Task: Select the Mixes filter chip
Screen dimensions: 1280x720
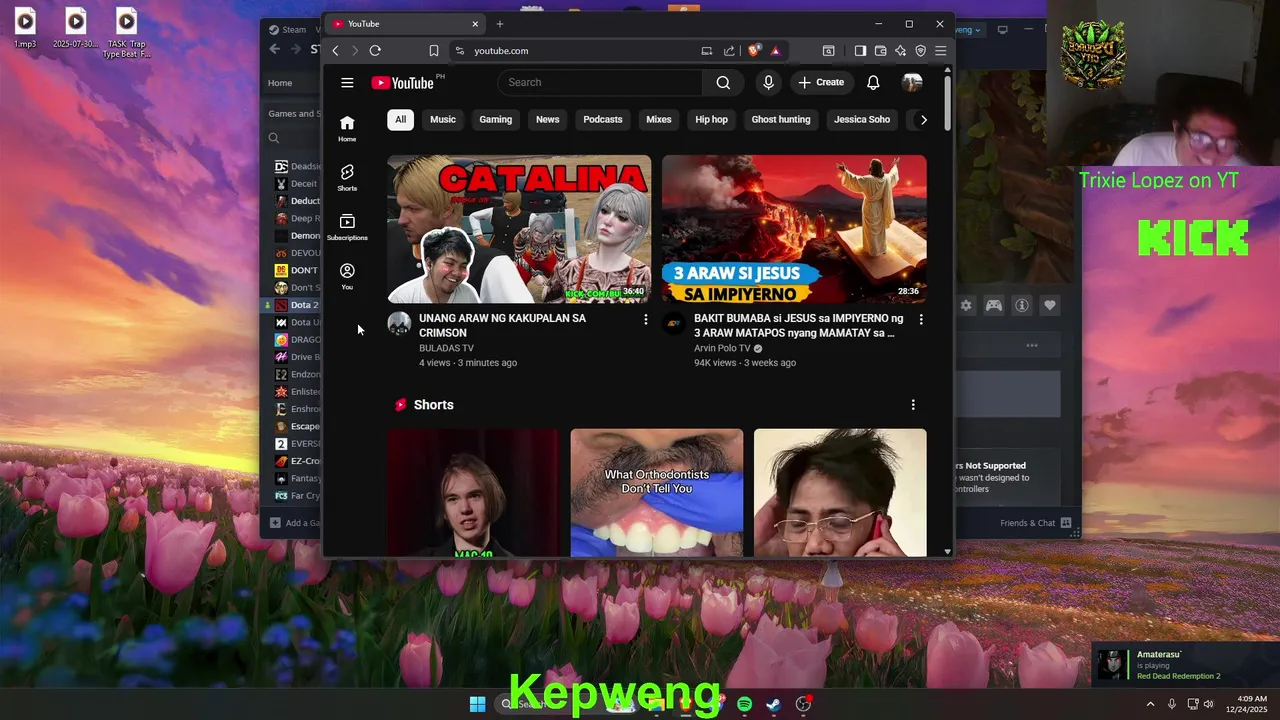Action: click(x=659, y=120)
